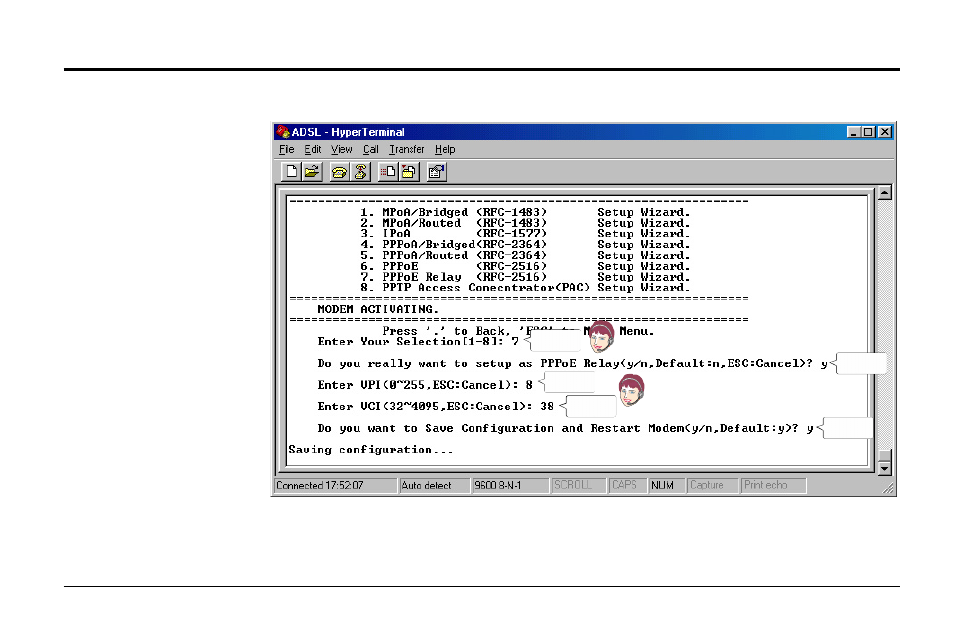The height and width of the screenshot is (637, 954).
Task: Open the Transfer menu
Action: pos(406,150)
